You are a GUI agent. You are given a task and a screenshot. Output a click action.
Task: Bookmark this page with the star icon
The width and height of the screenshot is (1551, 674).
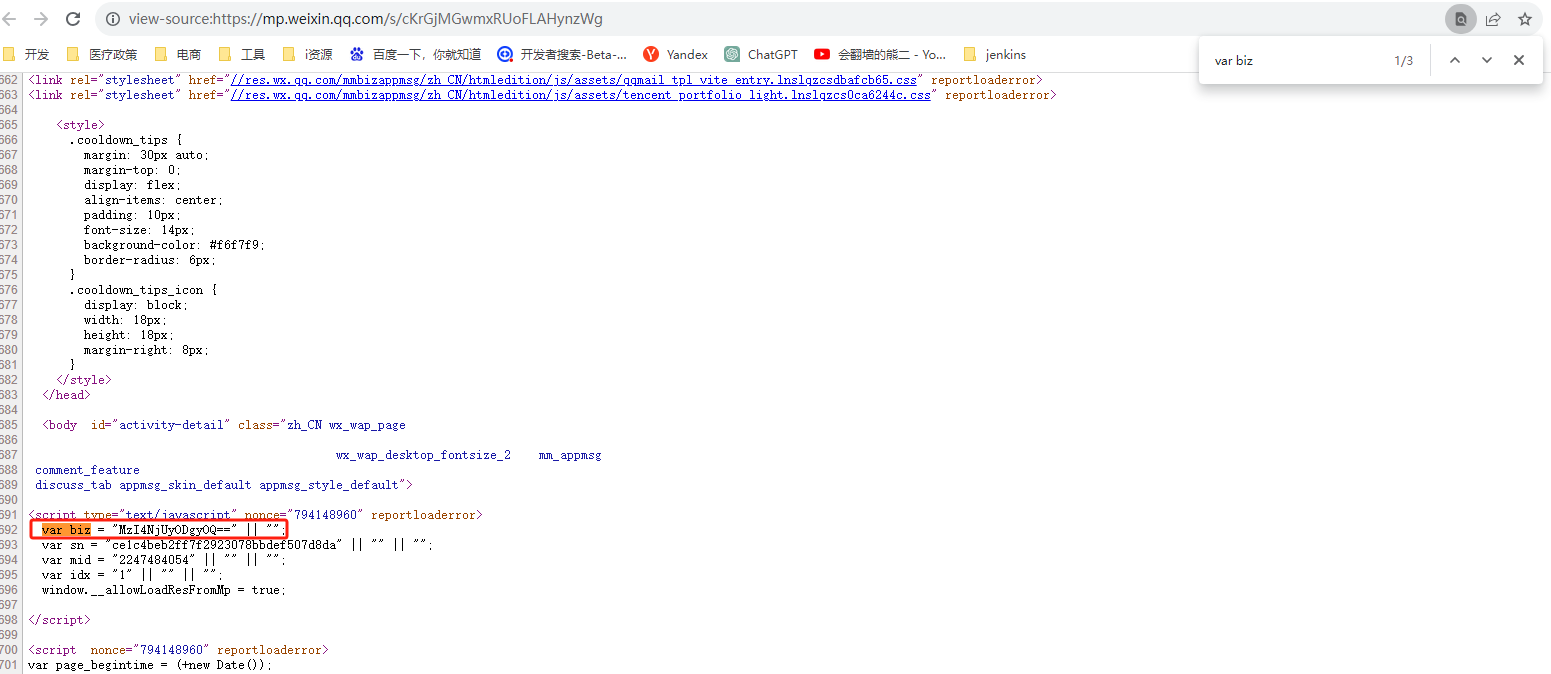1525,19
